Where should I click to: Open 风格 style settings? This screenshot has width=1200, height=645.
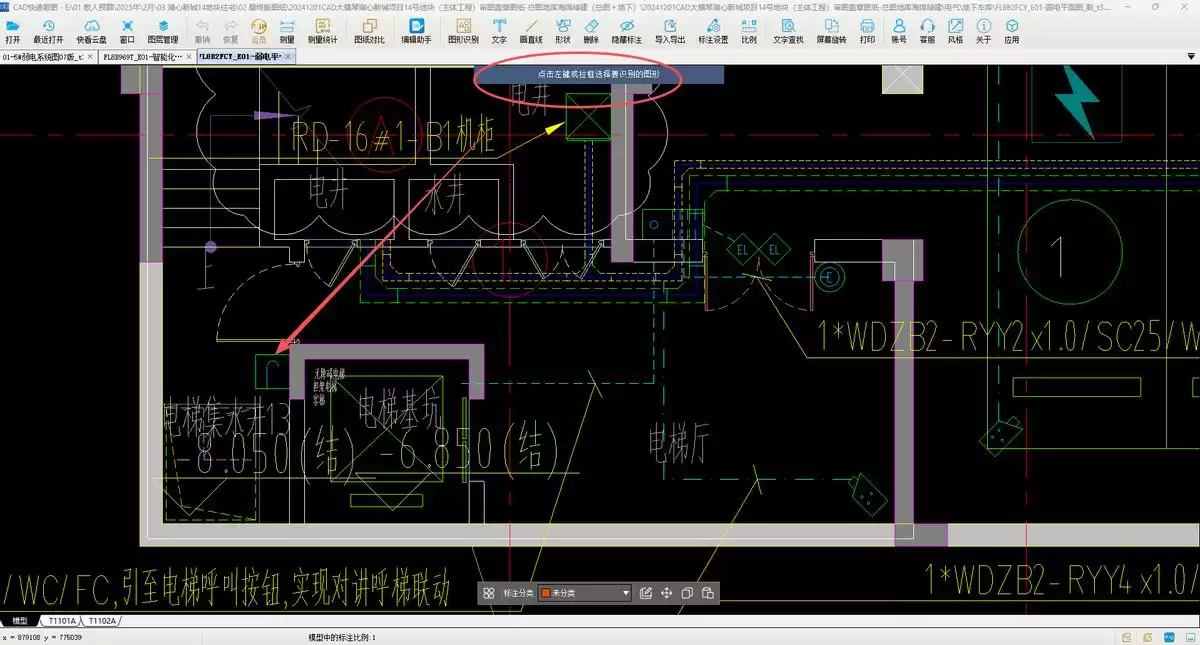pos(956,31)
